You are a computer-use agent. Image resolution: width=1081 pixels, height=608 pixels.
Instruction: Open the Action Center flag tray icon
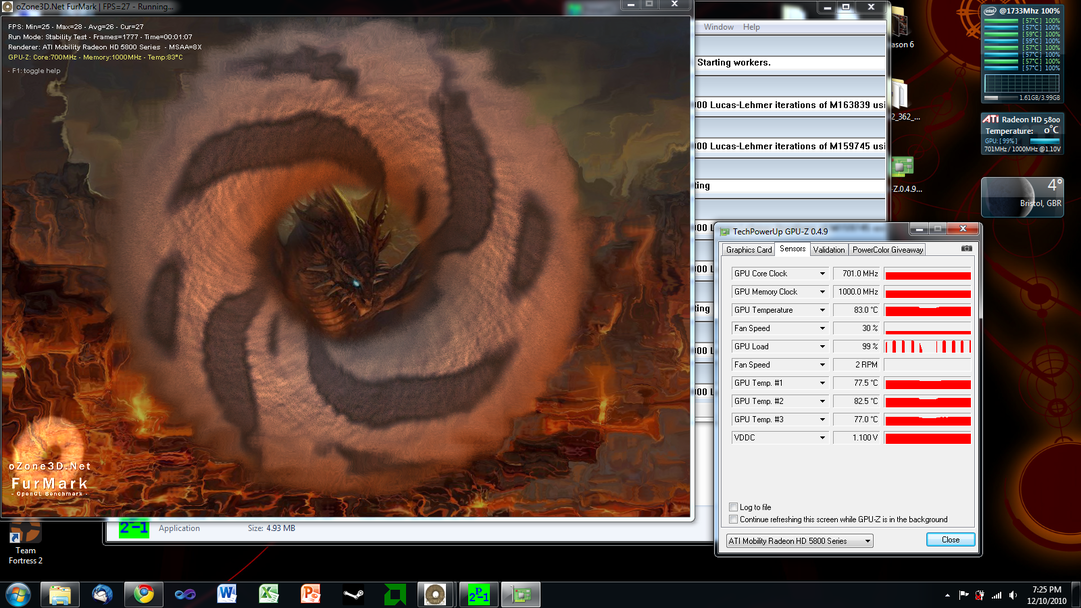[x=963, y=595]
